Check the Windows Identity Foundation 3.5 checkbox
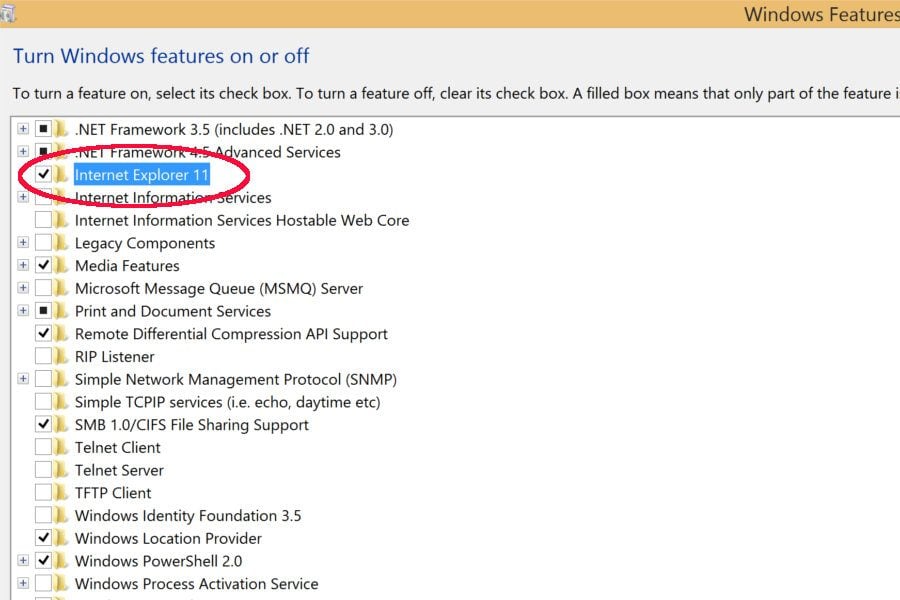 (x=44, y=515)
